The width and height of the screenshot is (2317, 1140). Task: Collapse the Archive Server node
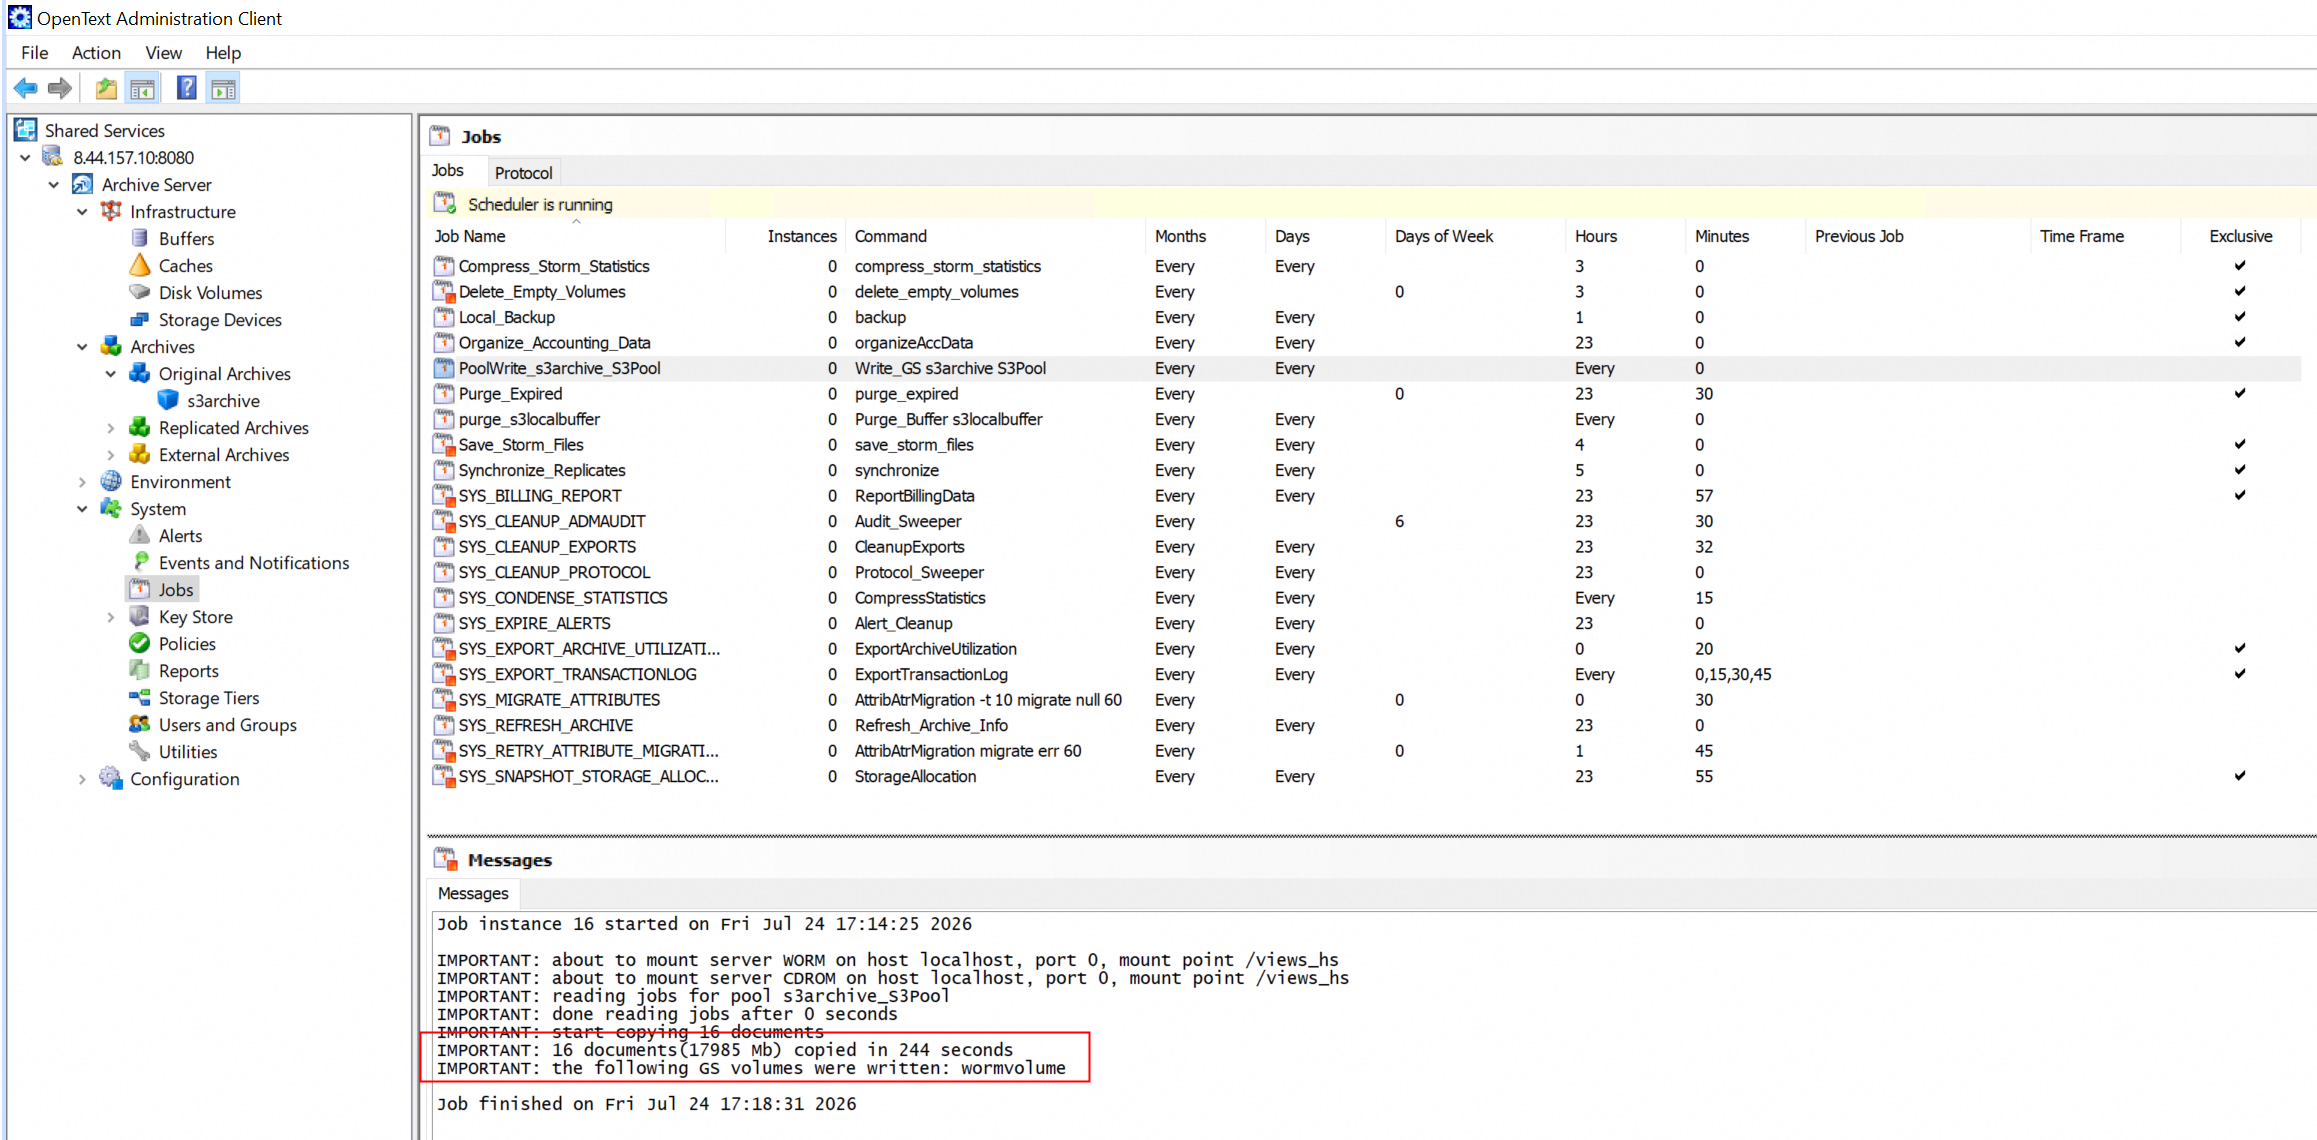54,185
